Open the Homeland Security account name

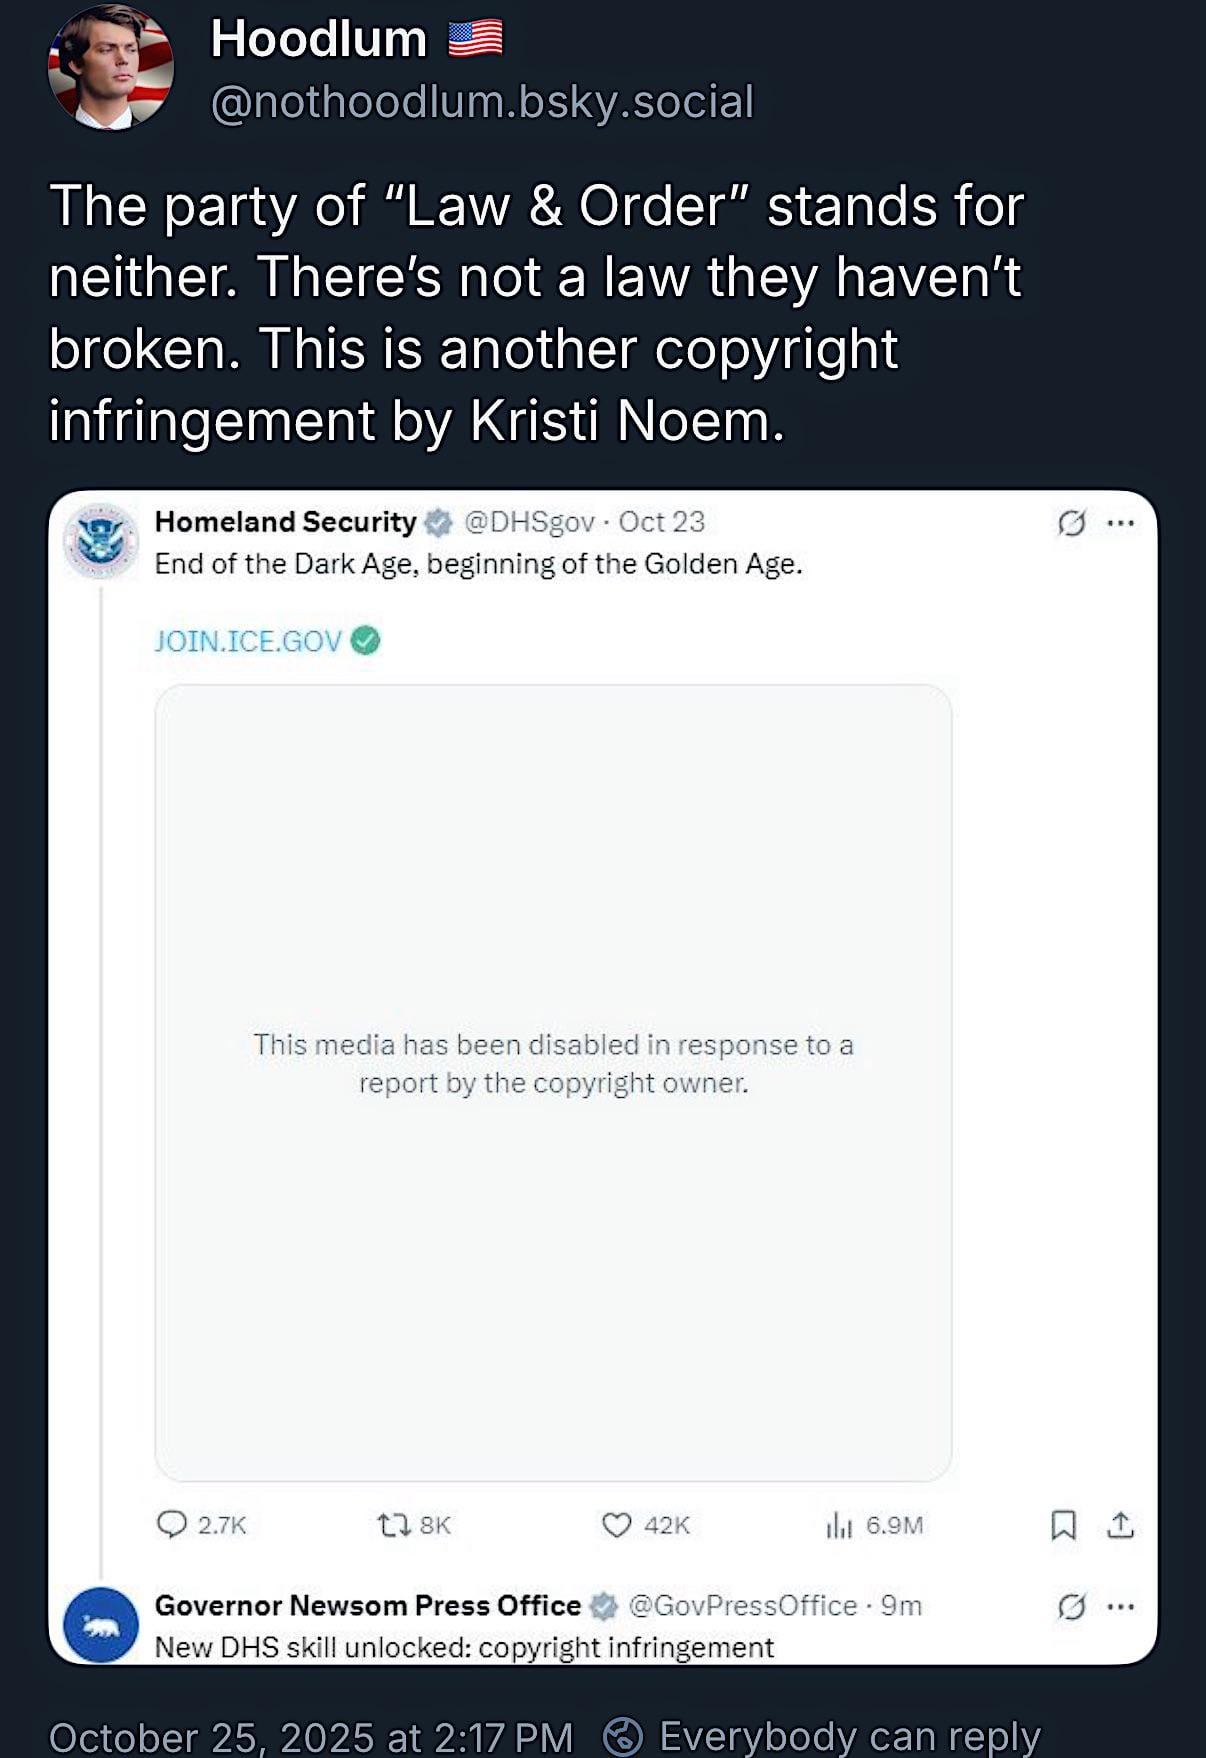(285, 522)
